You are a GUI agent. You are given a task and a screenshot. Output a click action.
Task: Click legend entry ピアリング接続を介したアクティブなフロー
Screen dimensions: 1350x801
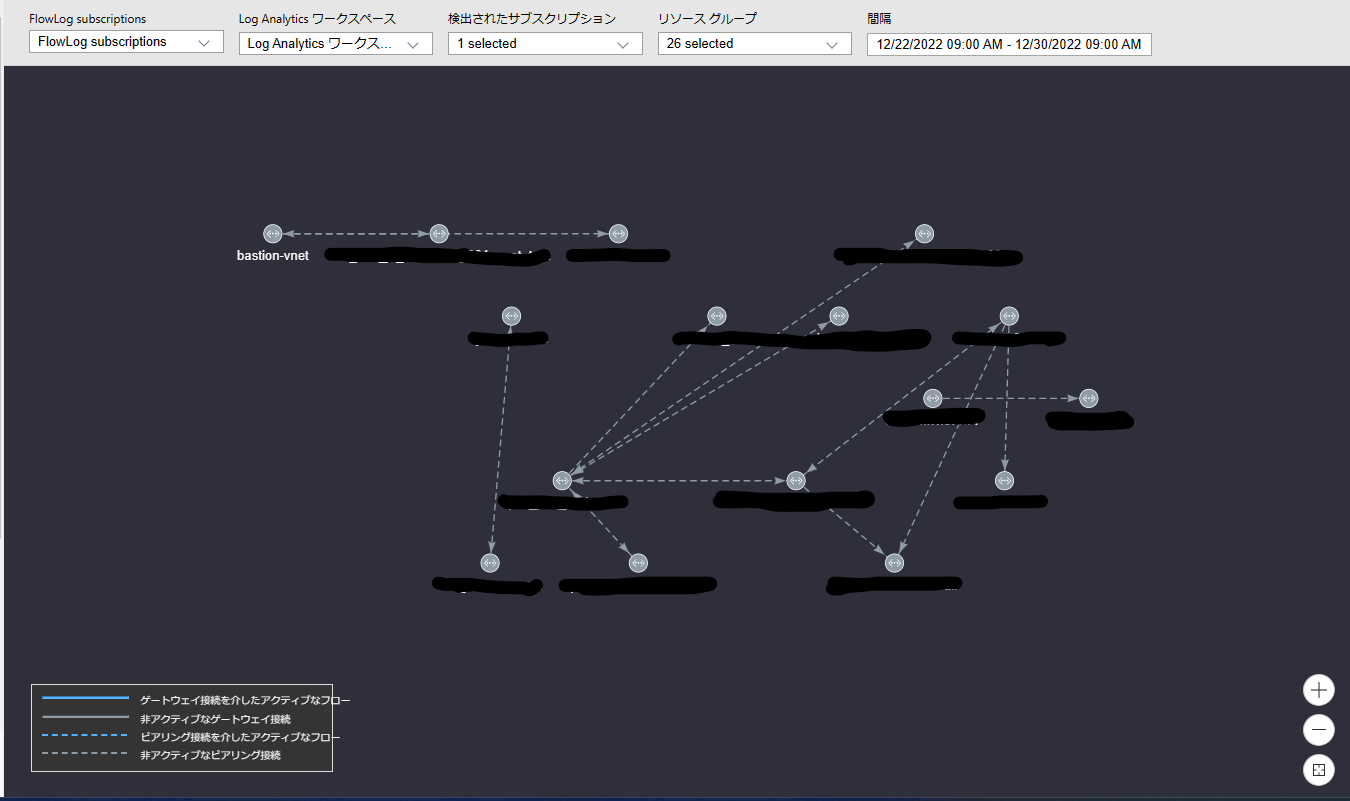240,737
